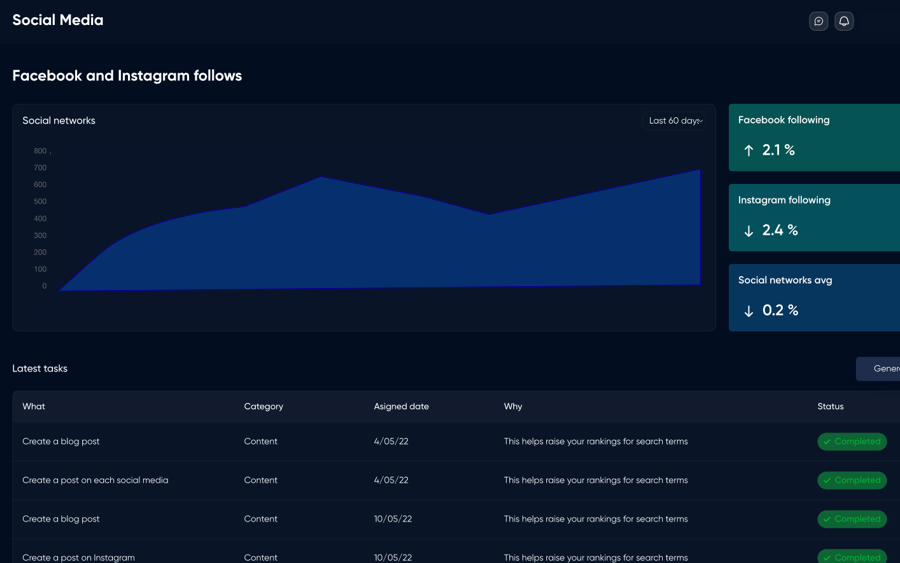Open the Social networks avg card
900x563 pixels.
[x=814, y=297]
